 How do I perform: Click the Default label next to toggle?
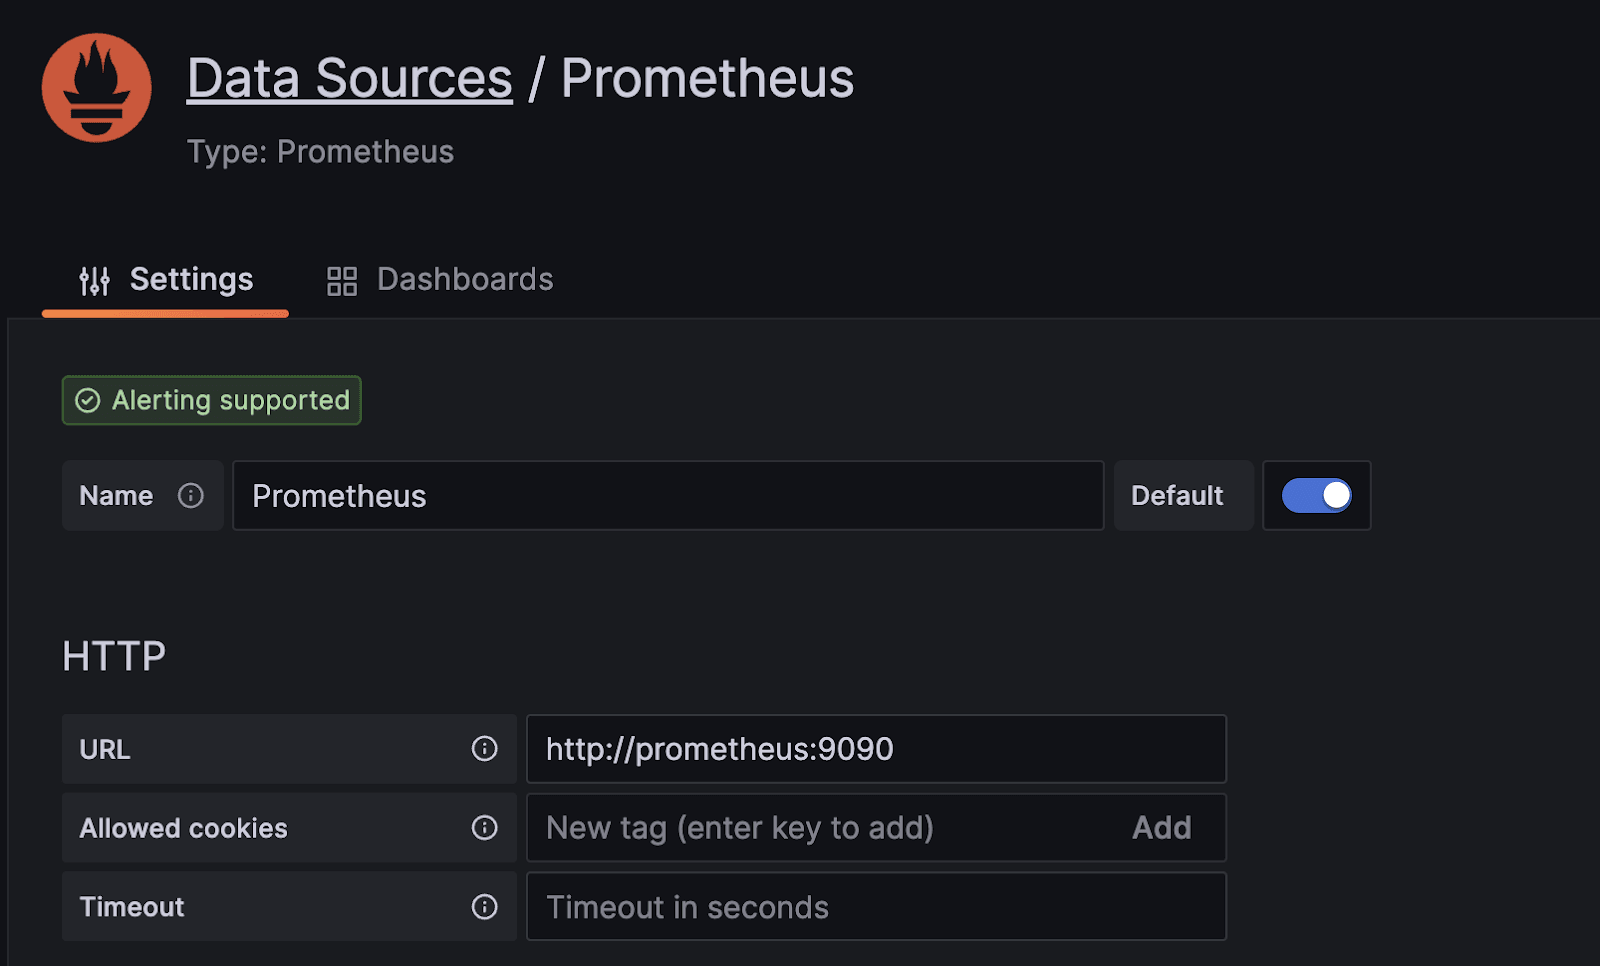point(1177,496)
